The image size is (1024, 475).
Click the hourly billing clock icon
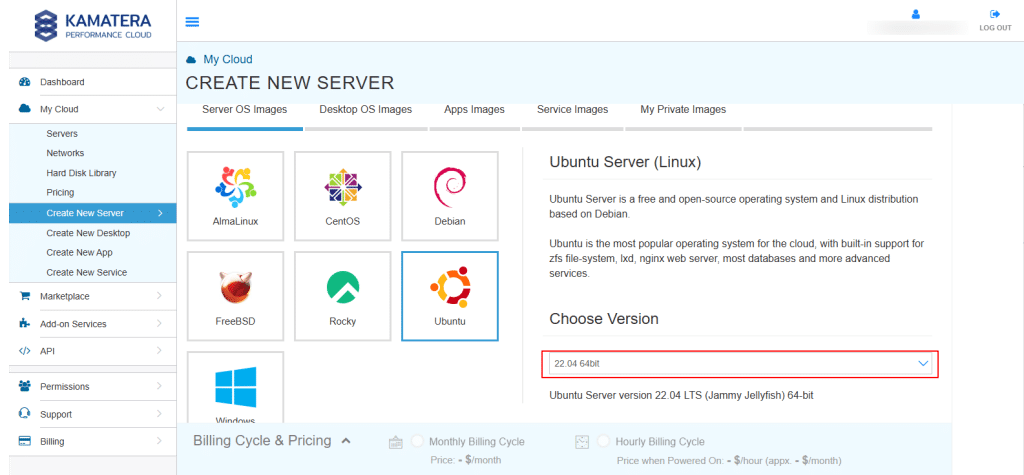[582, 442]
